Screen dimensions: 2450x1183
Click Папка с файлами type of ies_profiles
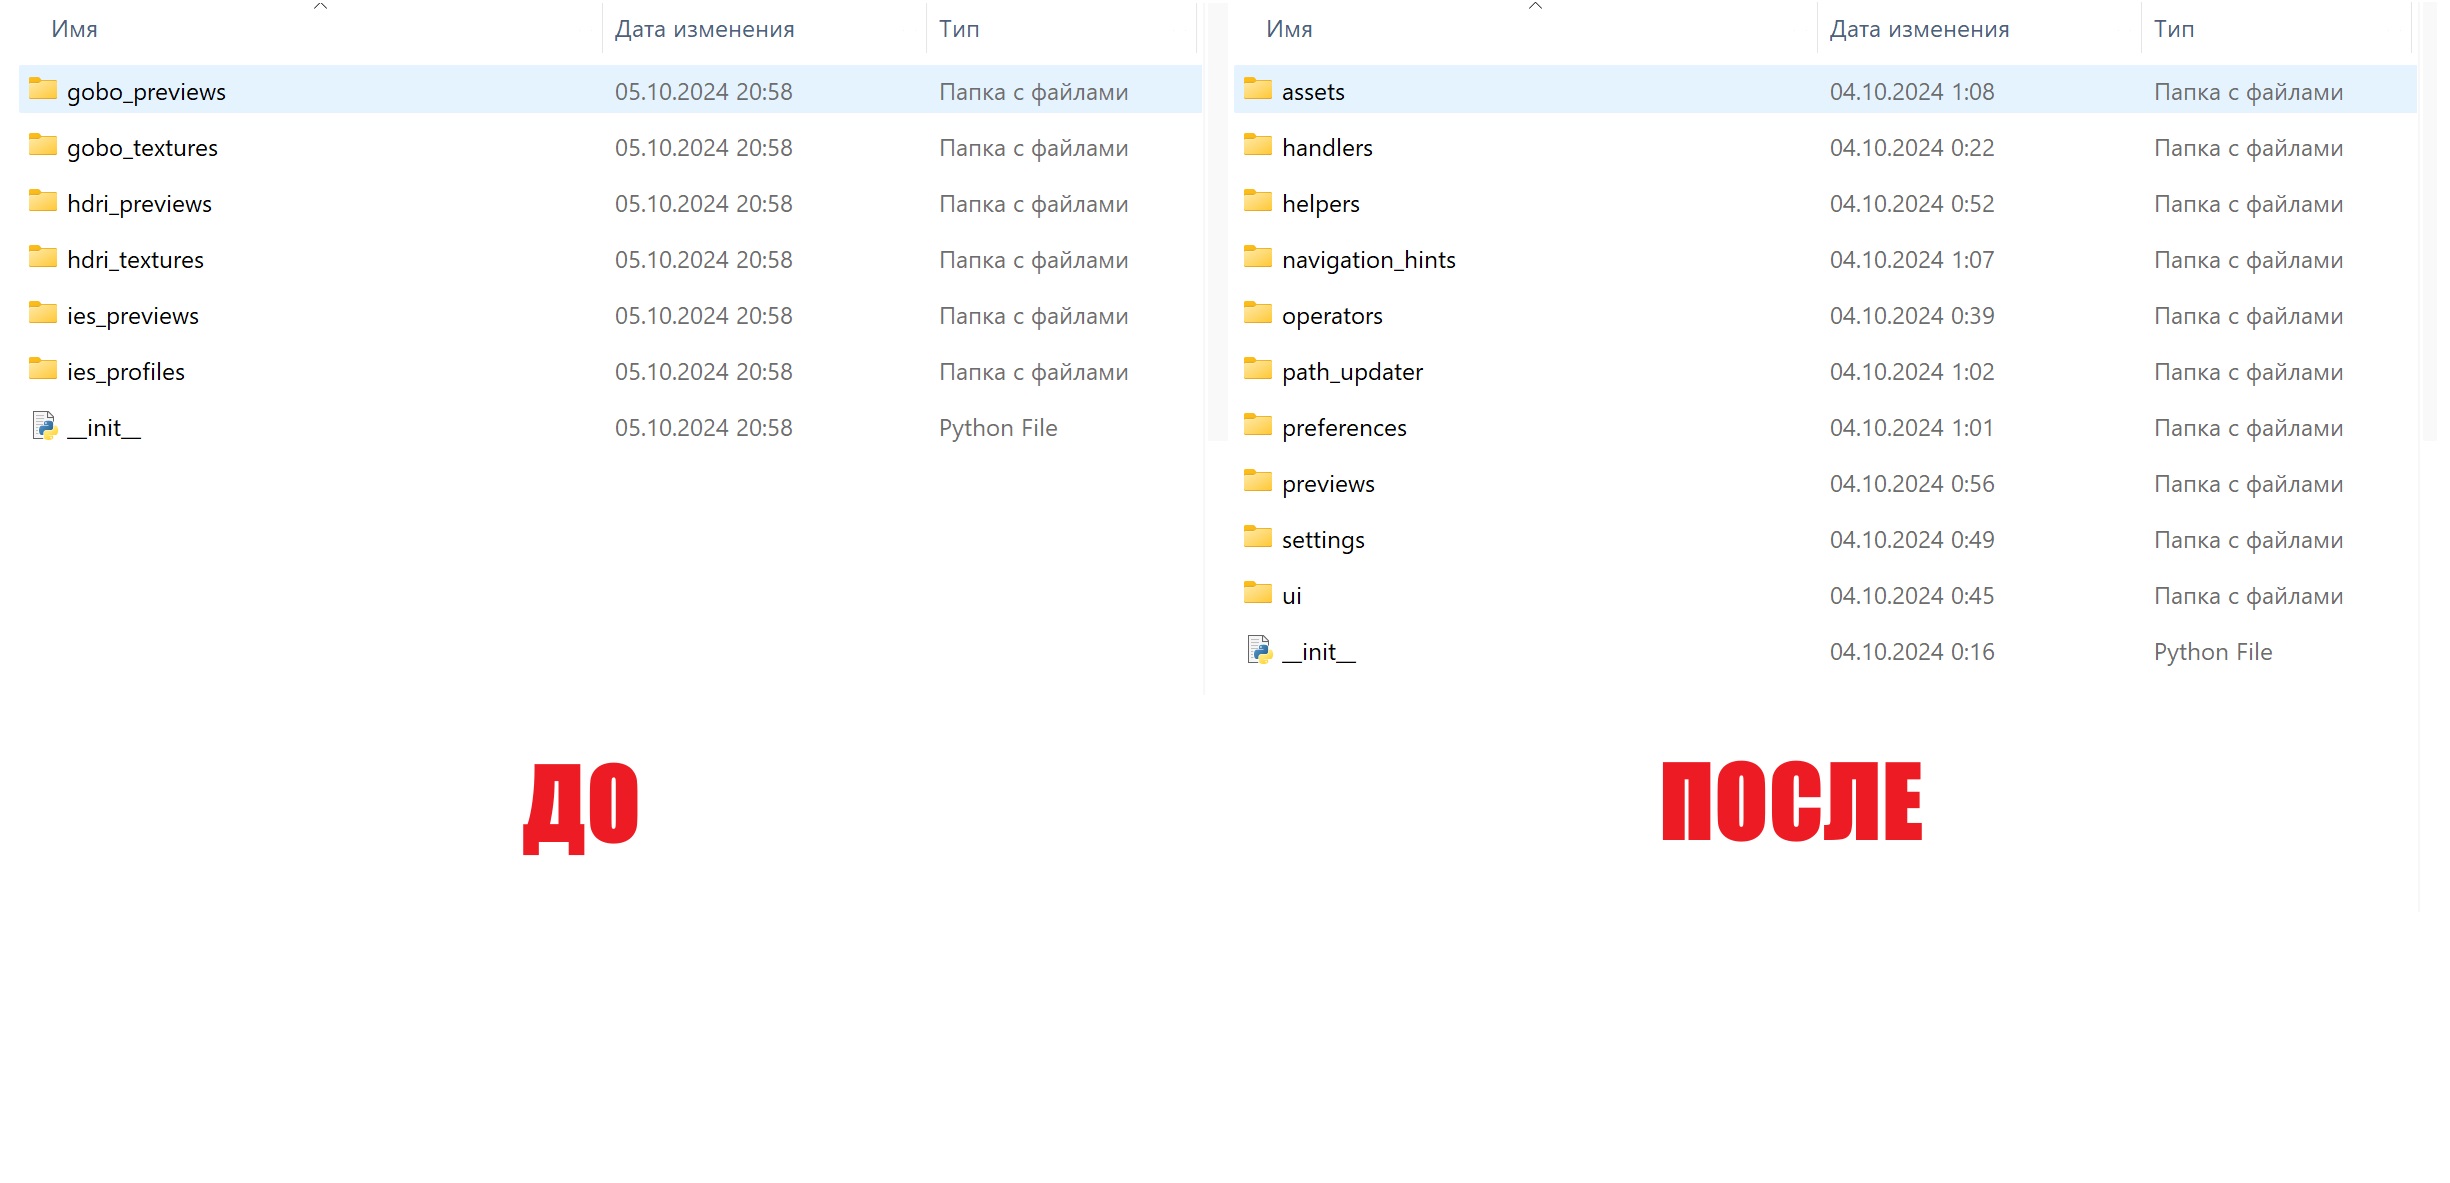[1034, 372]
